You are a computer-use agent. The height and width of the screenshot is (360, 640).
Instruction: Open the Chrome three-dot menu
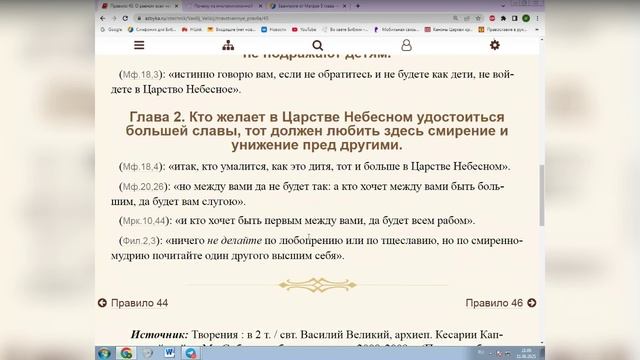tap(537, 18)
